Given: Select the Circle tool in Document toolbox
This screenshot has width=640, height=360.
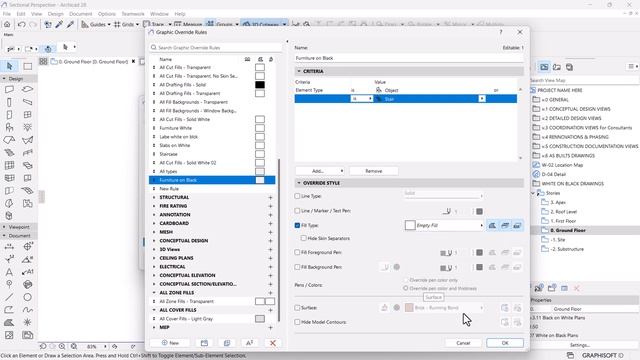Looking at the screenshot, I should click(x=27, y=297).
